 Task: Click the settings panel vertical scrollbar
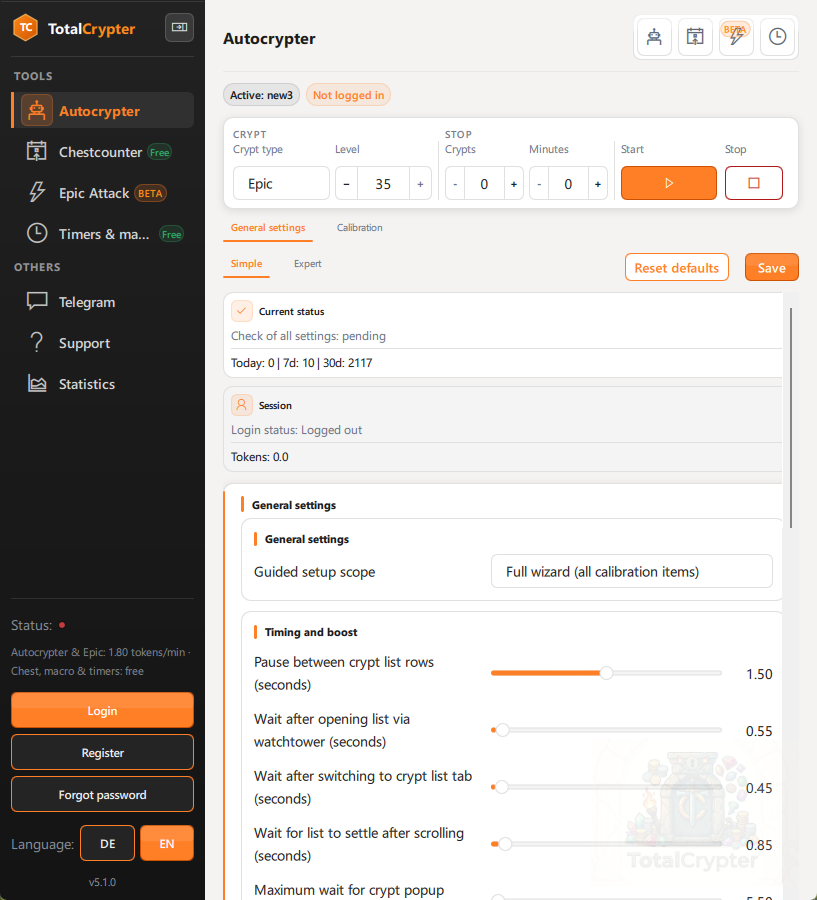(791, 418)
